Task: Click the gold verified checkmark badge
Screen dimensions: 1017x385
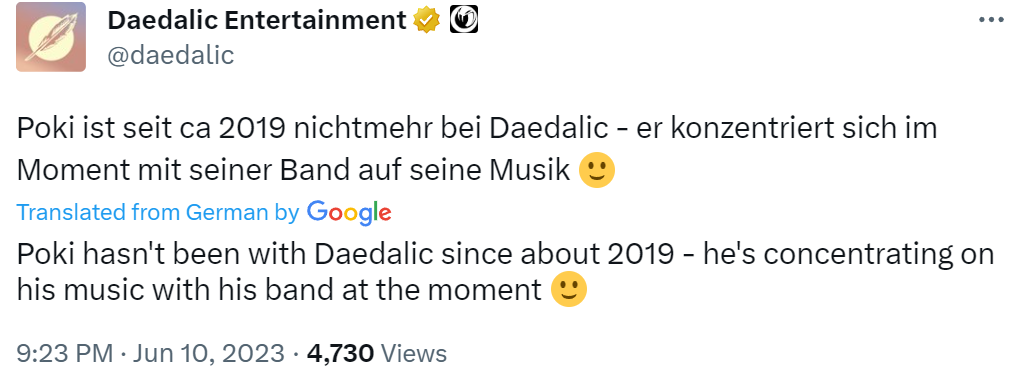Action: 427,20
